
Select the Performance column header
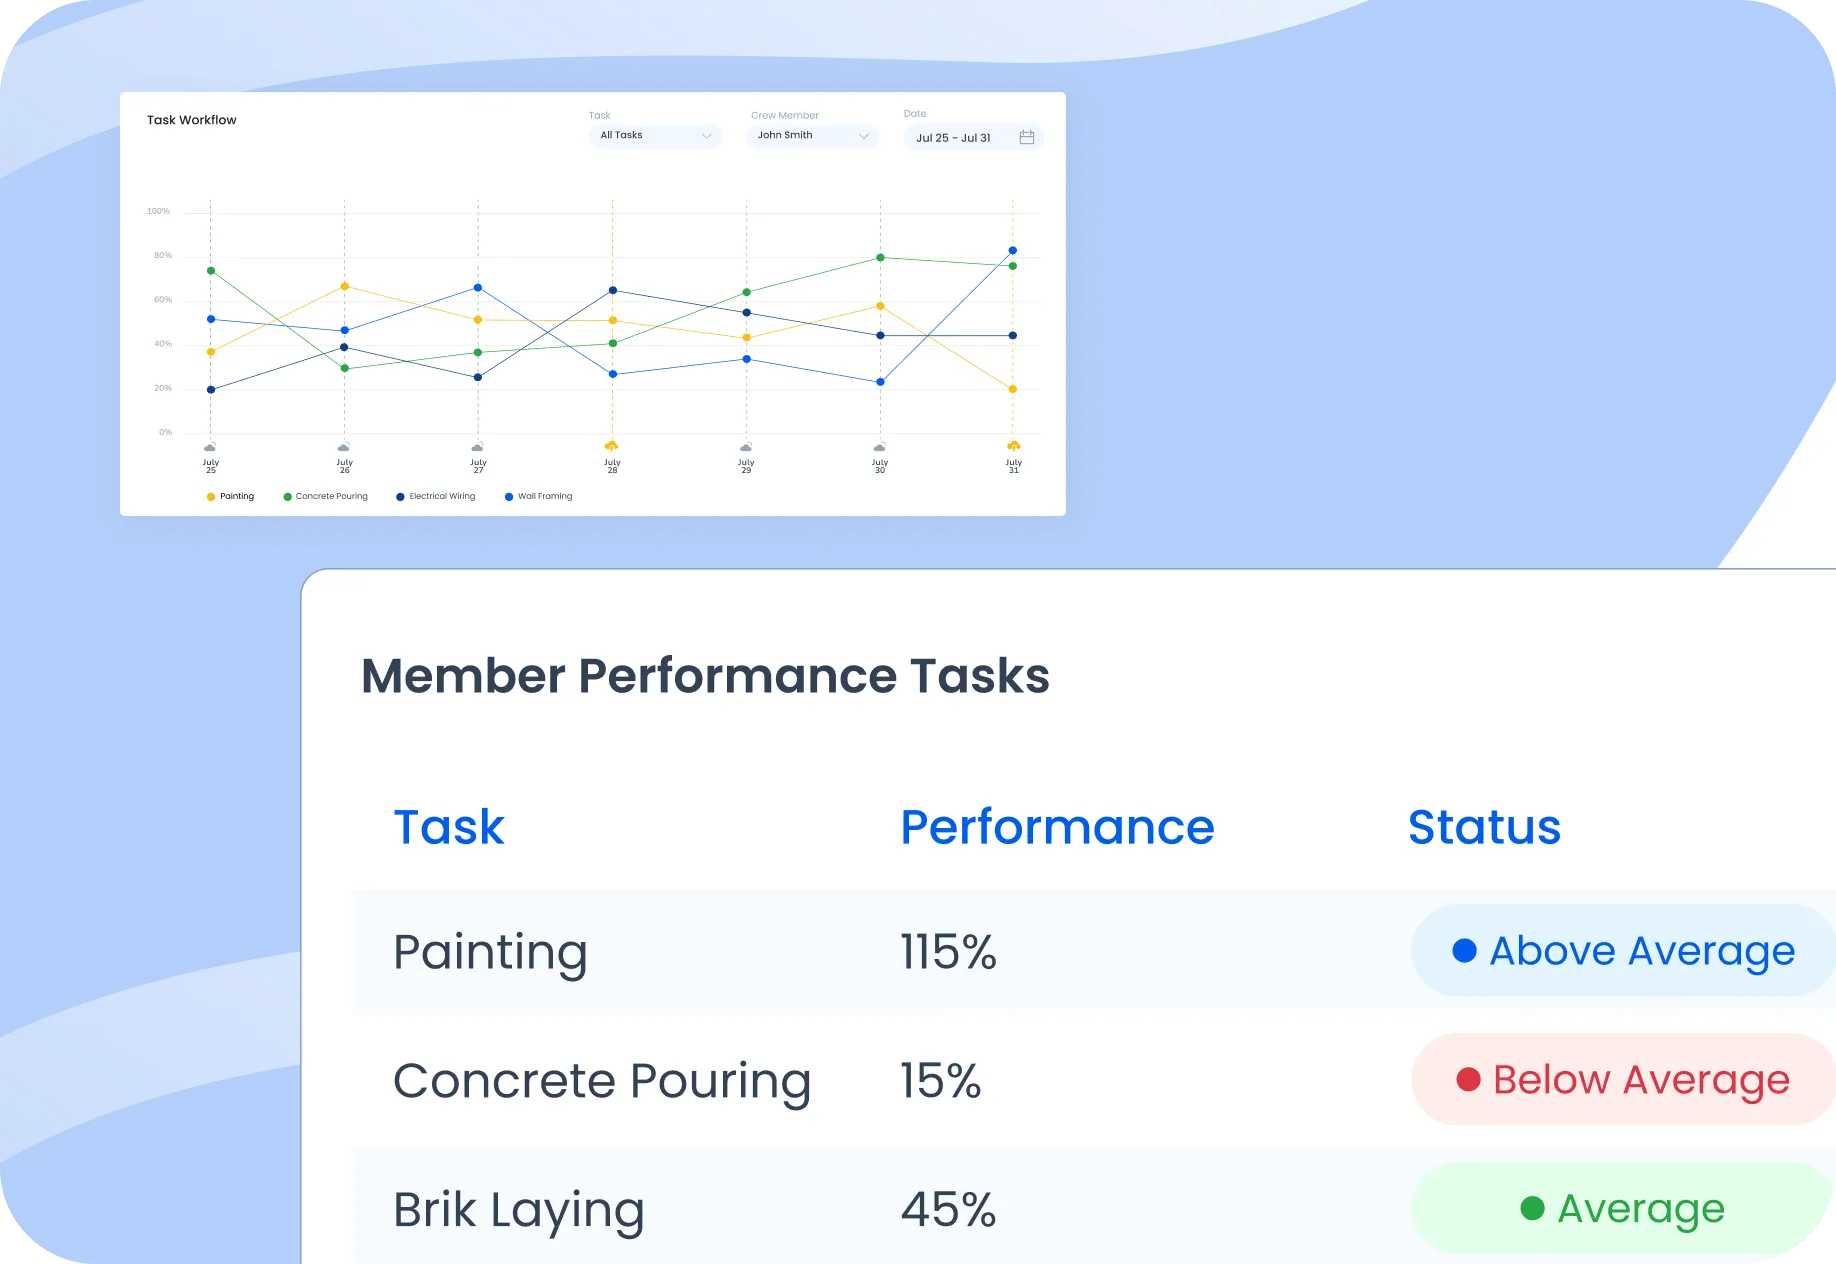point(1056,827)
